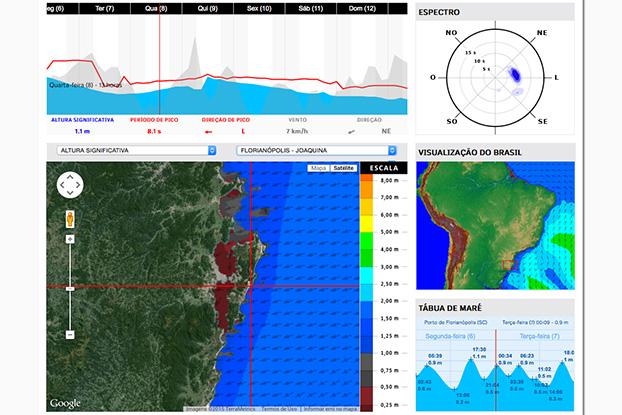This screenshot has height=415, width=622.
Task: Click the 8.1 s peak period value
Action: [154, 131]
